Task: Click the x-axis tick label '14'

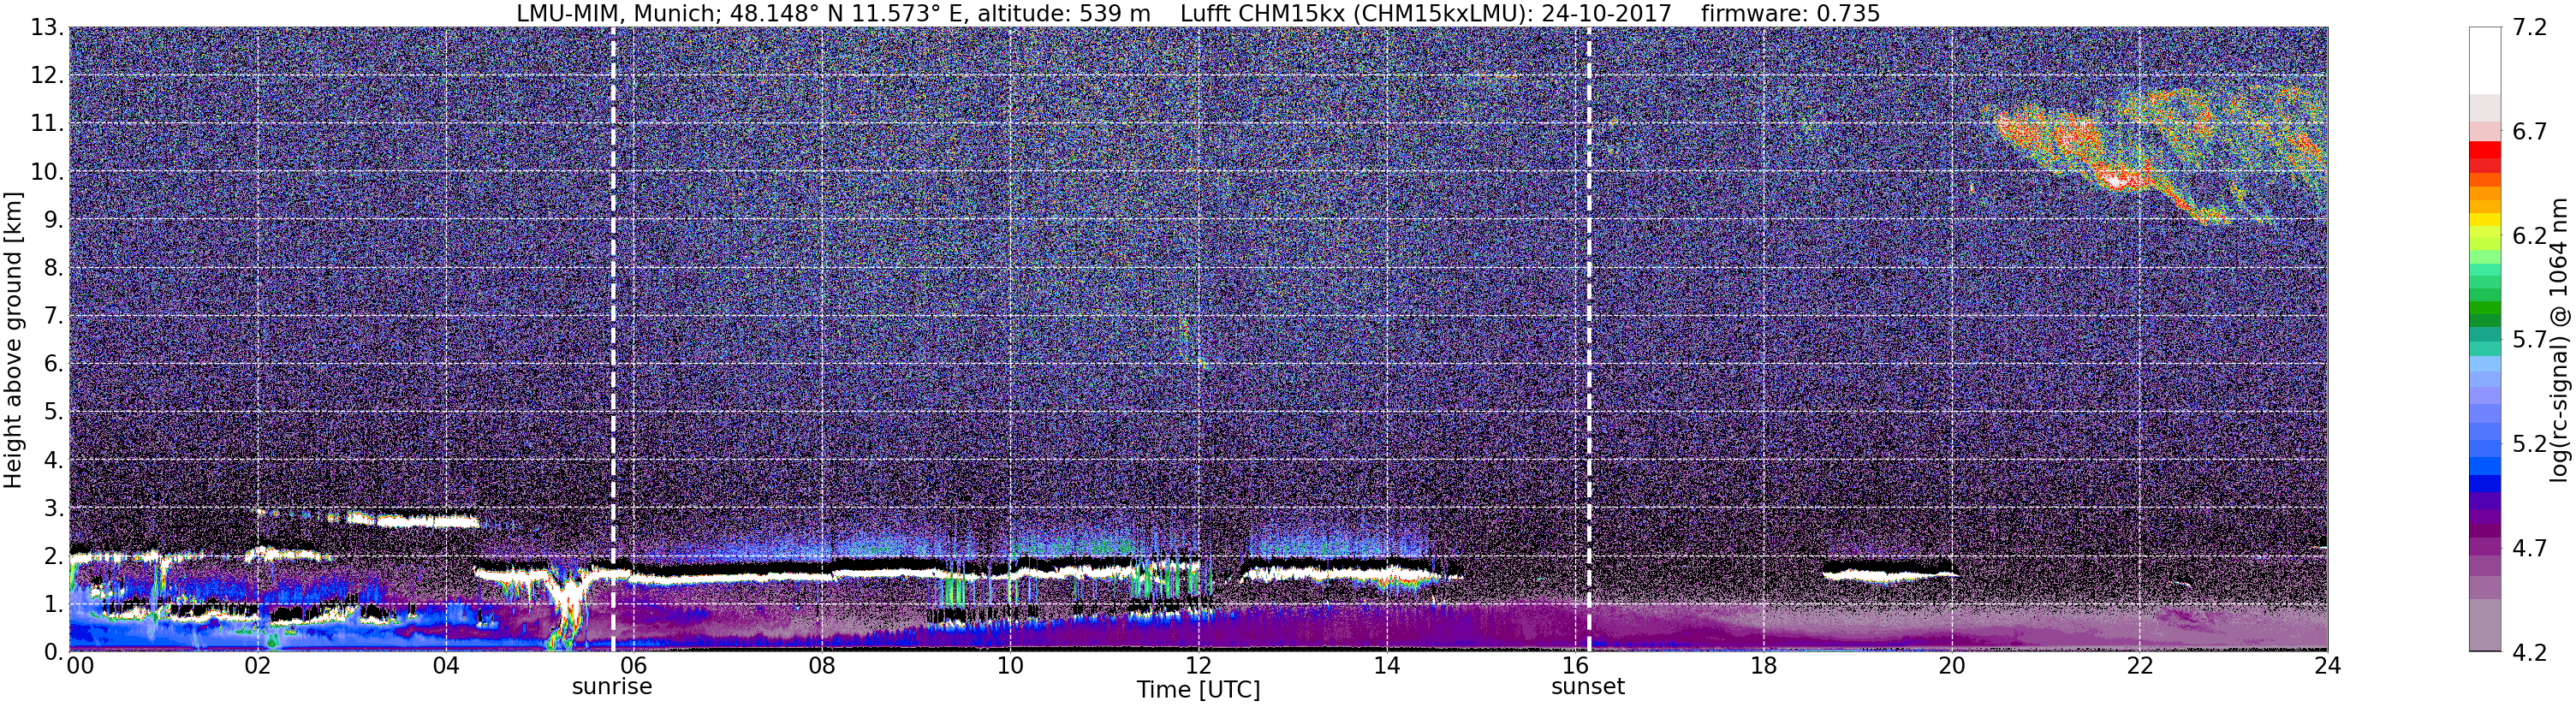Action: 1387,666
